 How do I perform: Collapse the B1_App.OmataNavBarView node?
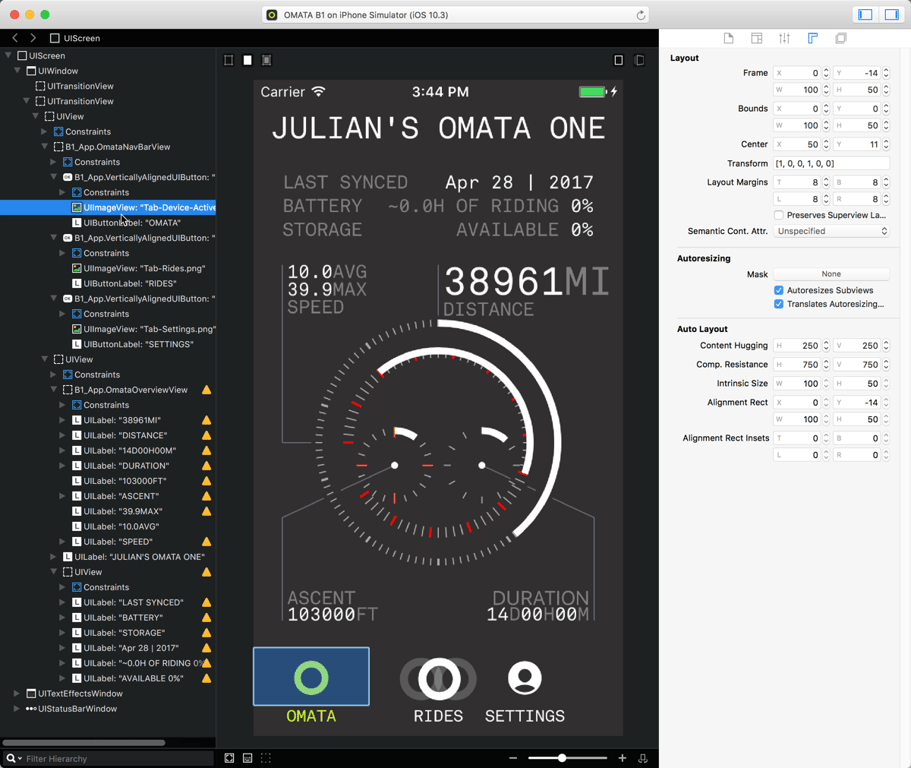pos(45,146)
